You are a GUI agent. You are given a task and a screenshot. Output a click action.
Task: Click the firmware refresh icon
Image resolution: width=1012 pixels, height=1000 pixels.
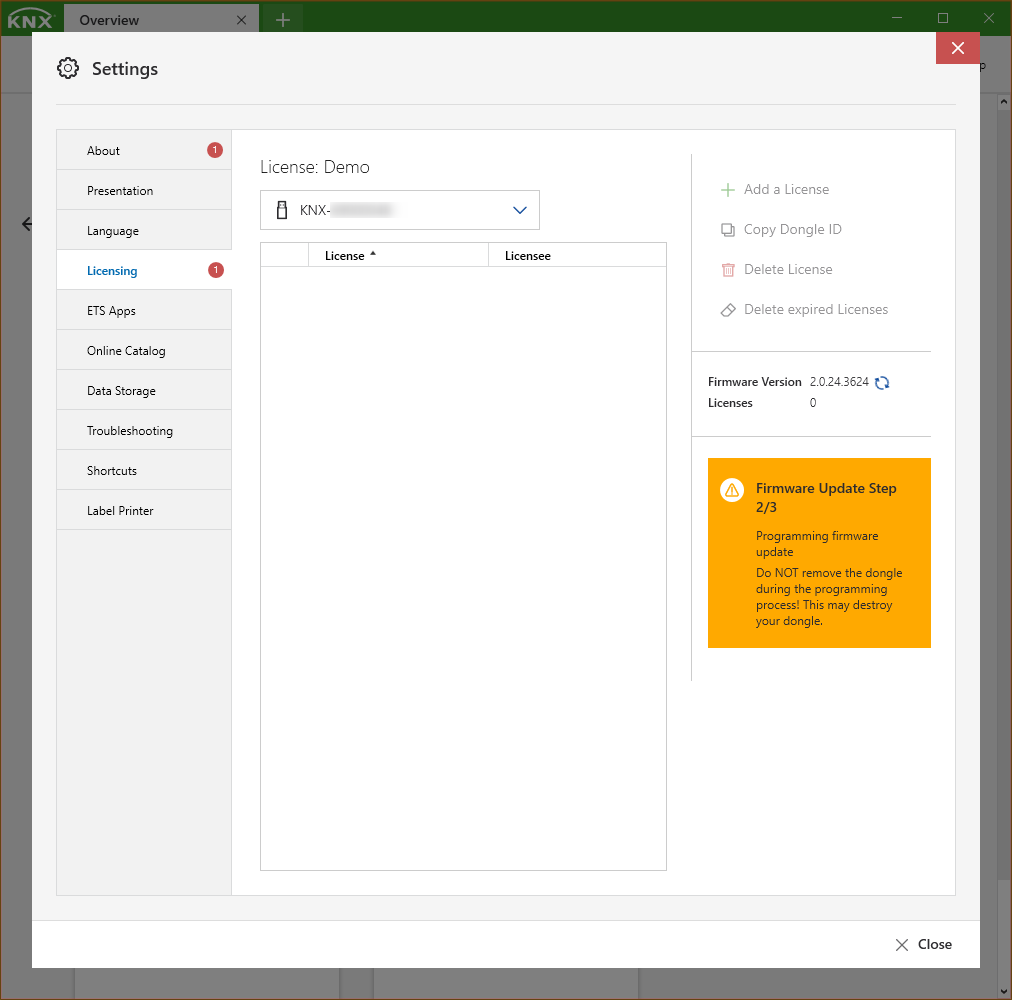882,382
